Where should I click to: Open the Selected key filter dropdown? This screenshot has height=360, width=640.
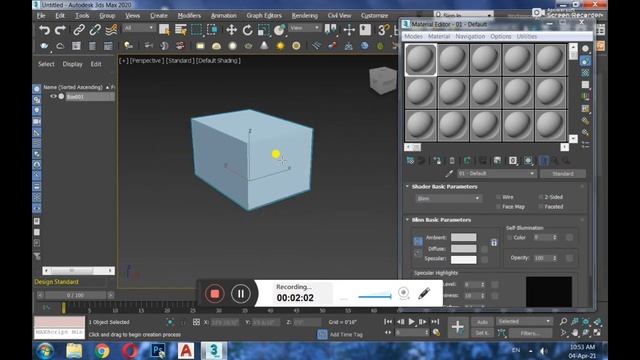(x=524, y=322)
